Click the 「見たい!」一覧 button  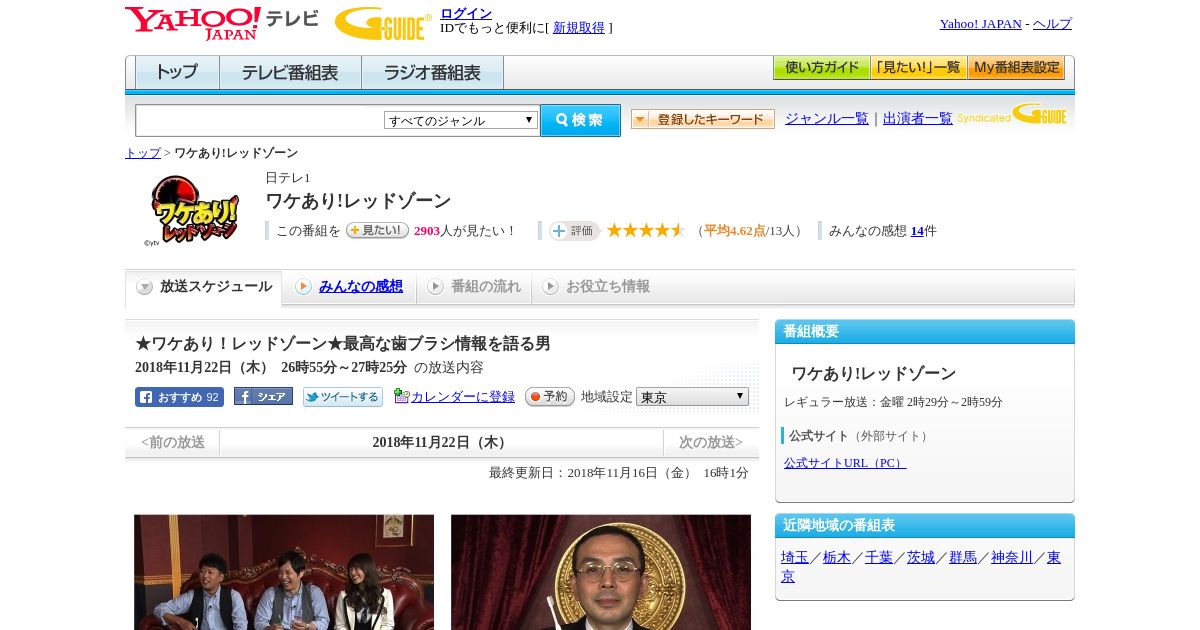coord(919,68)
